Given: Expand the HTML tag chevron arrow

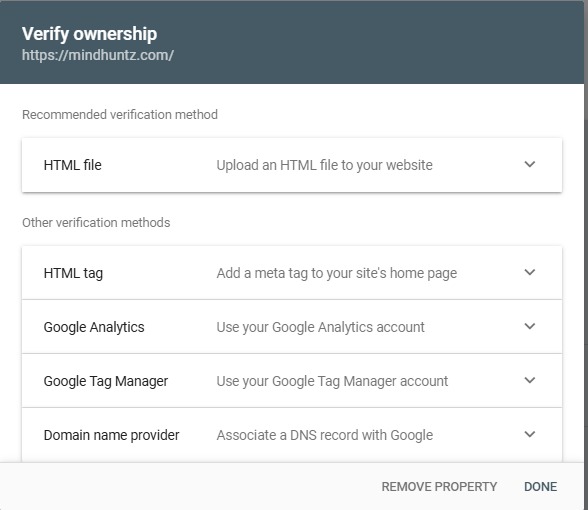Looking at the screenshot, I should (530, 272).
